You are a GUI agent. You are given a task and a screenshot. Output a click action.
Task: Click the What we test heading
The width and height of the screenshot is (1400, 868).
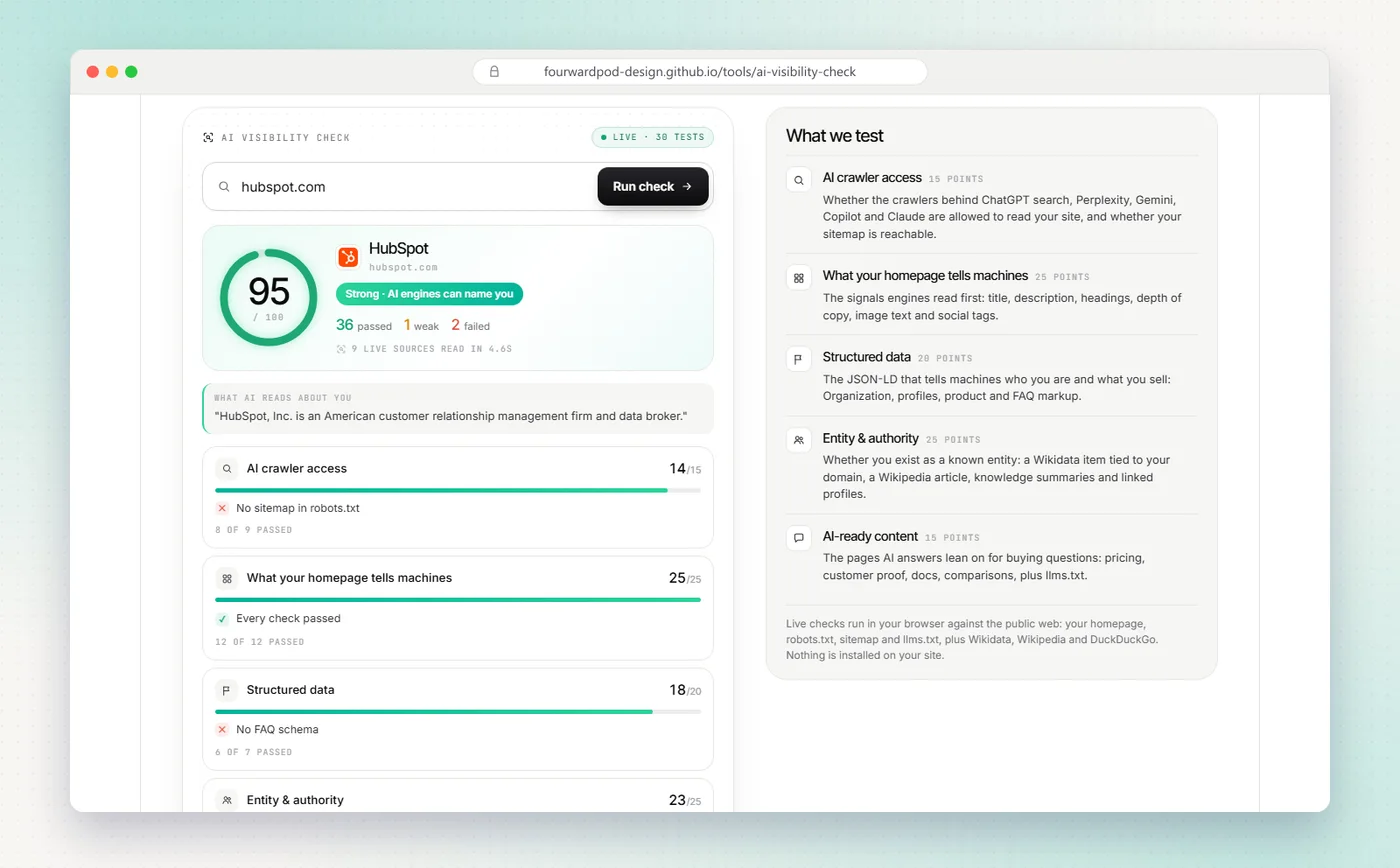tap(835, 136)
